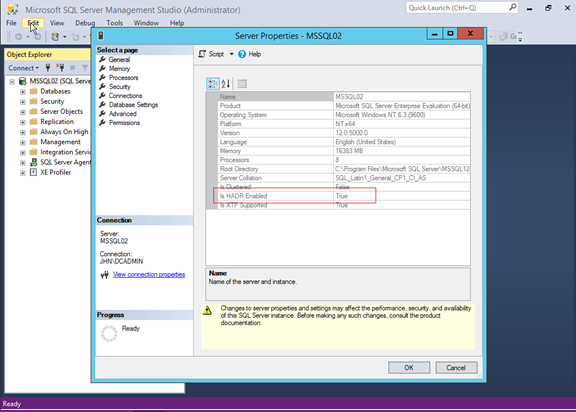
Task: Click the Property Pages icon
Action: 242,84
